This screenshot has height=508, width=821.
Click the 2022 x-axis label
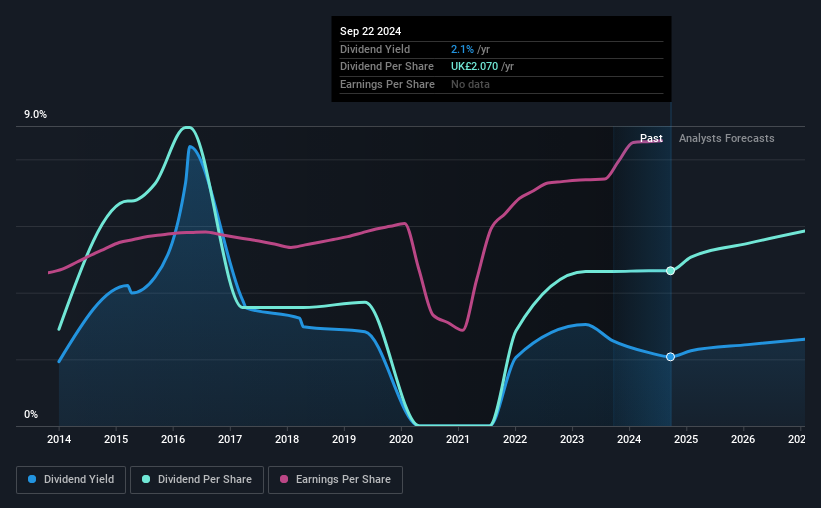pos(515,439)
